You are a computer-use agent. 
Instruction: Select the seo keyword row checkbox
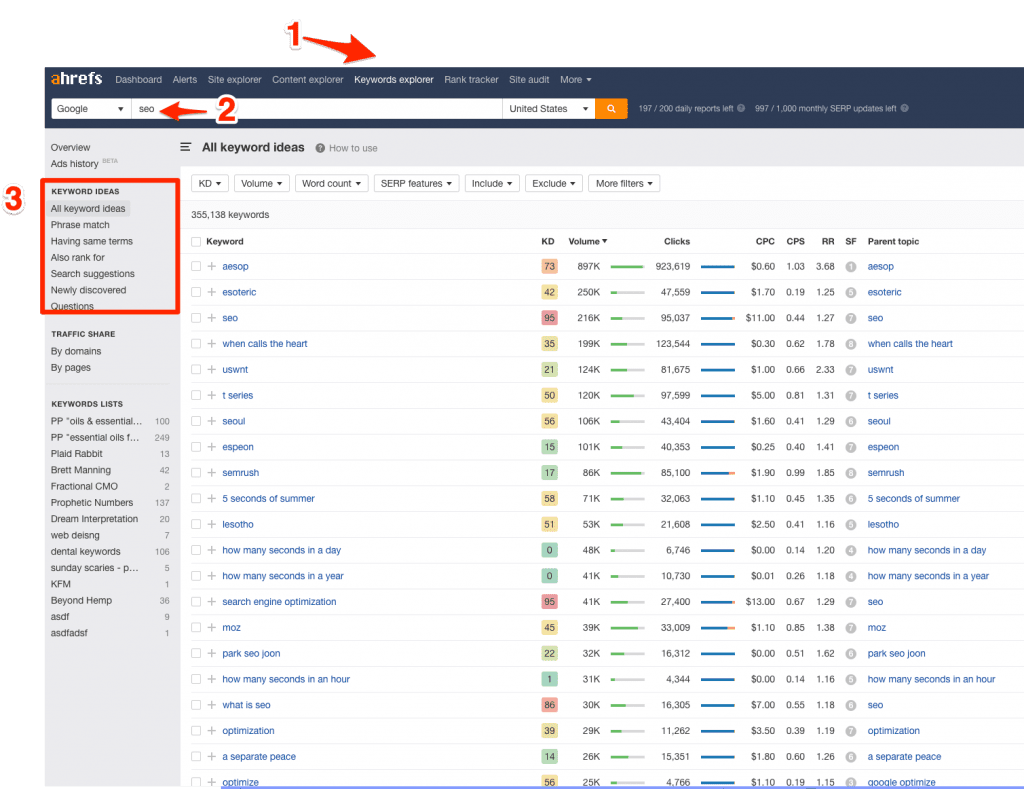pyautogui.click(x=196, y=318)
